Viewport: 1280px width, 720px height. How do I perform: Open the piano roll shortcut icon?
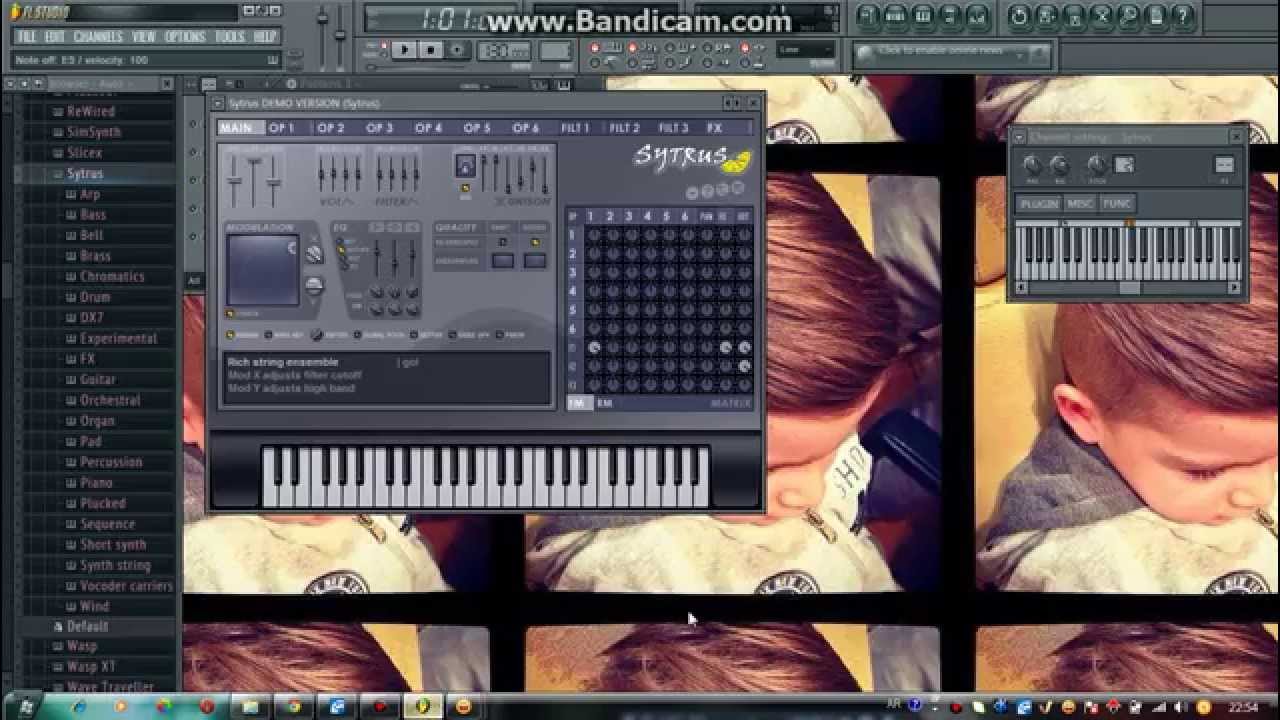pos(923,16)
